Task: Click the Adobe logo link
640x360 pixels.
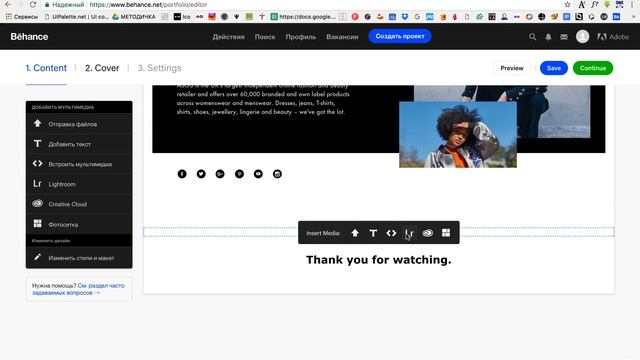Action: click(613, 37)
